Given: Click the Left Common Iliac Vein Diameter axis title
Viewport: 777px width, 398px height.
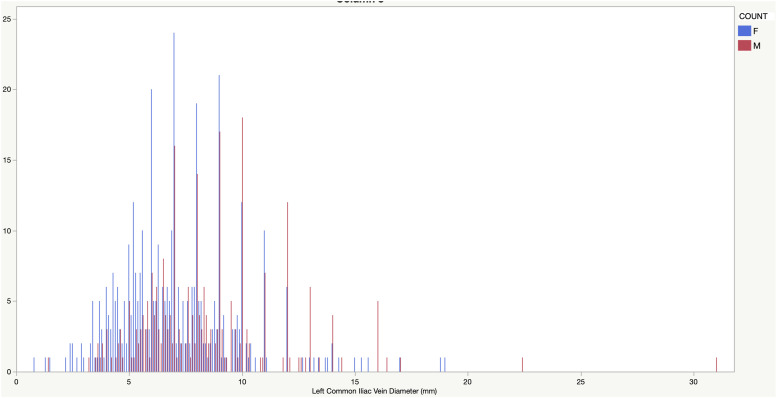Looking at the screenshot, I should [374, 391].
